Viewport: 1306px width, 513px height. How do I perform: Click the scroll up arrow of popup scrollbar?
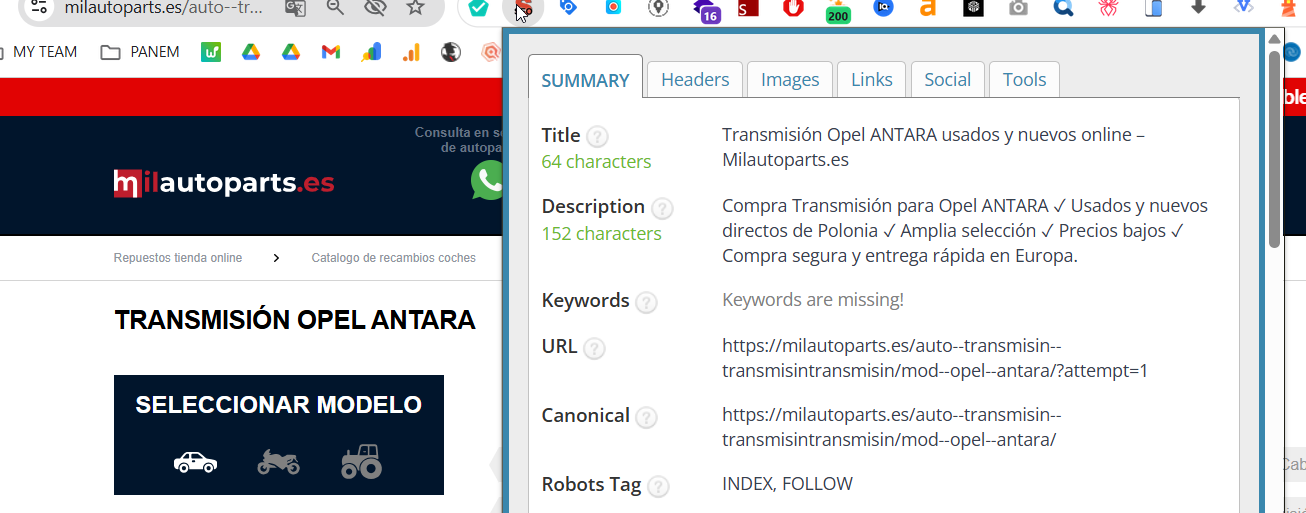coord(1274,40)
